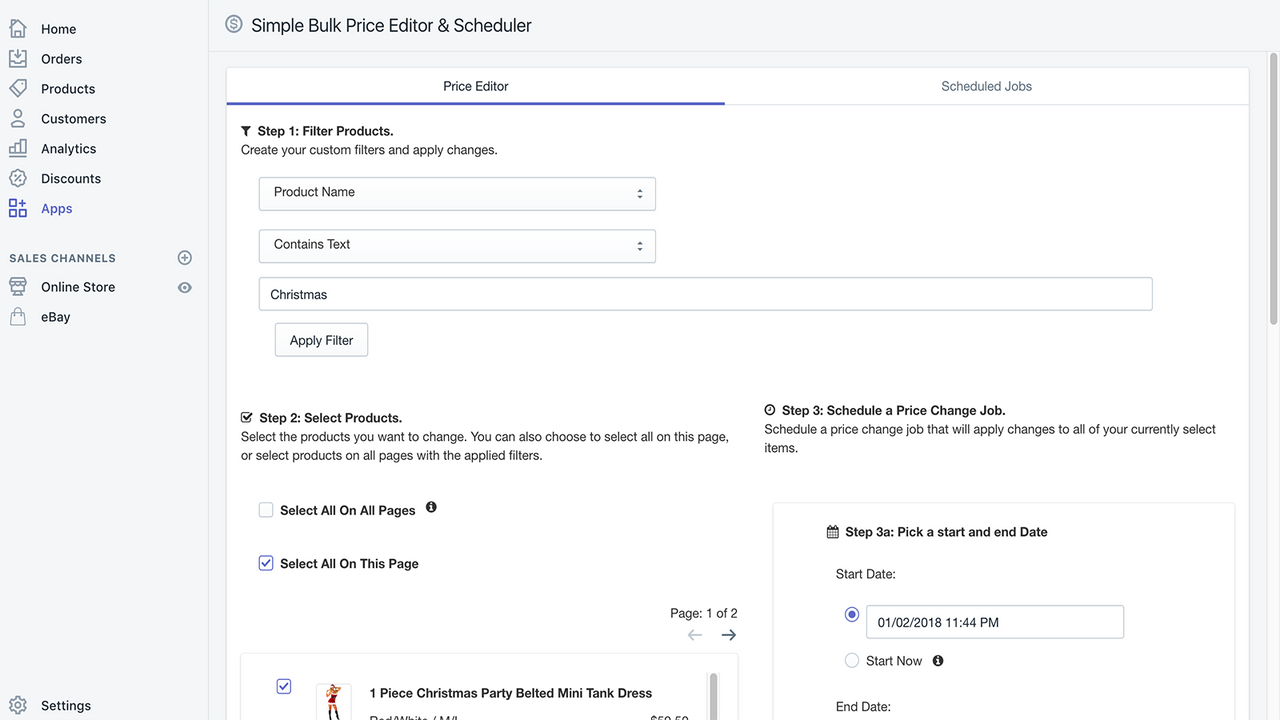Click the Analytics bar chart icon
Screen dimensions: 1280x720
(17, 148)
